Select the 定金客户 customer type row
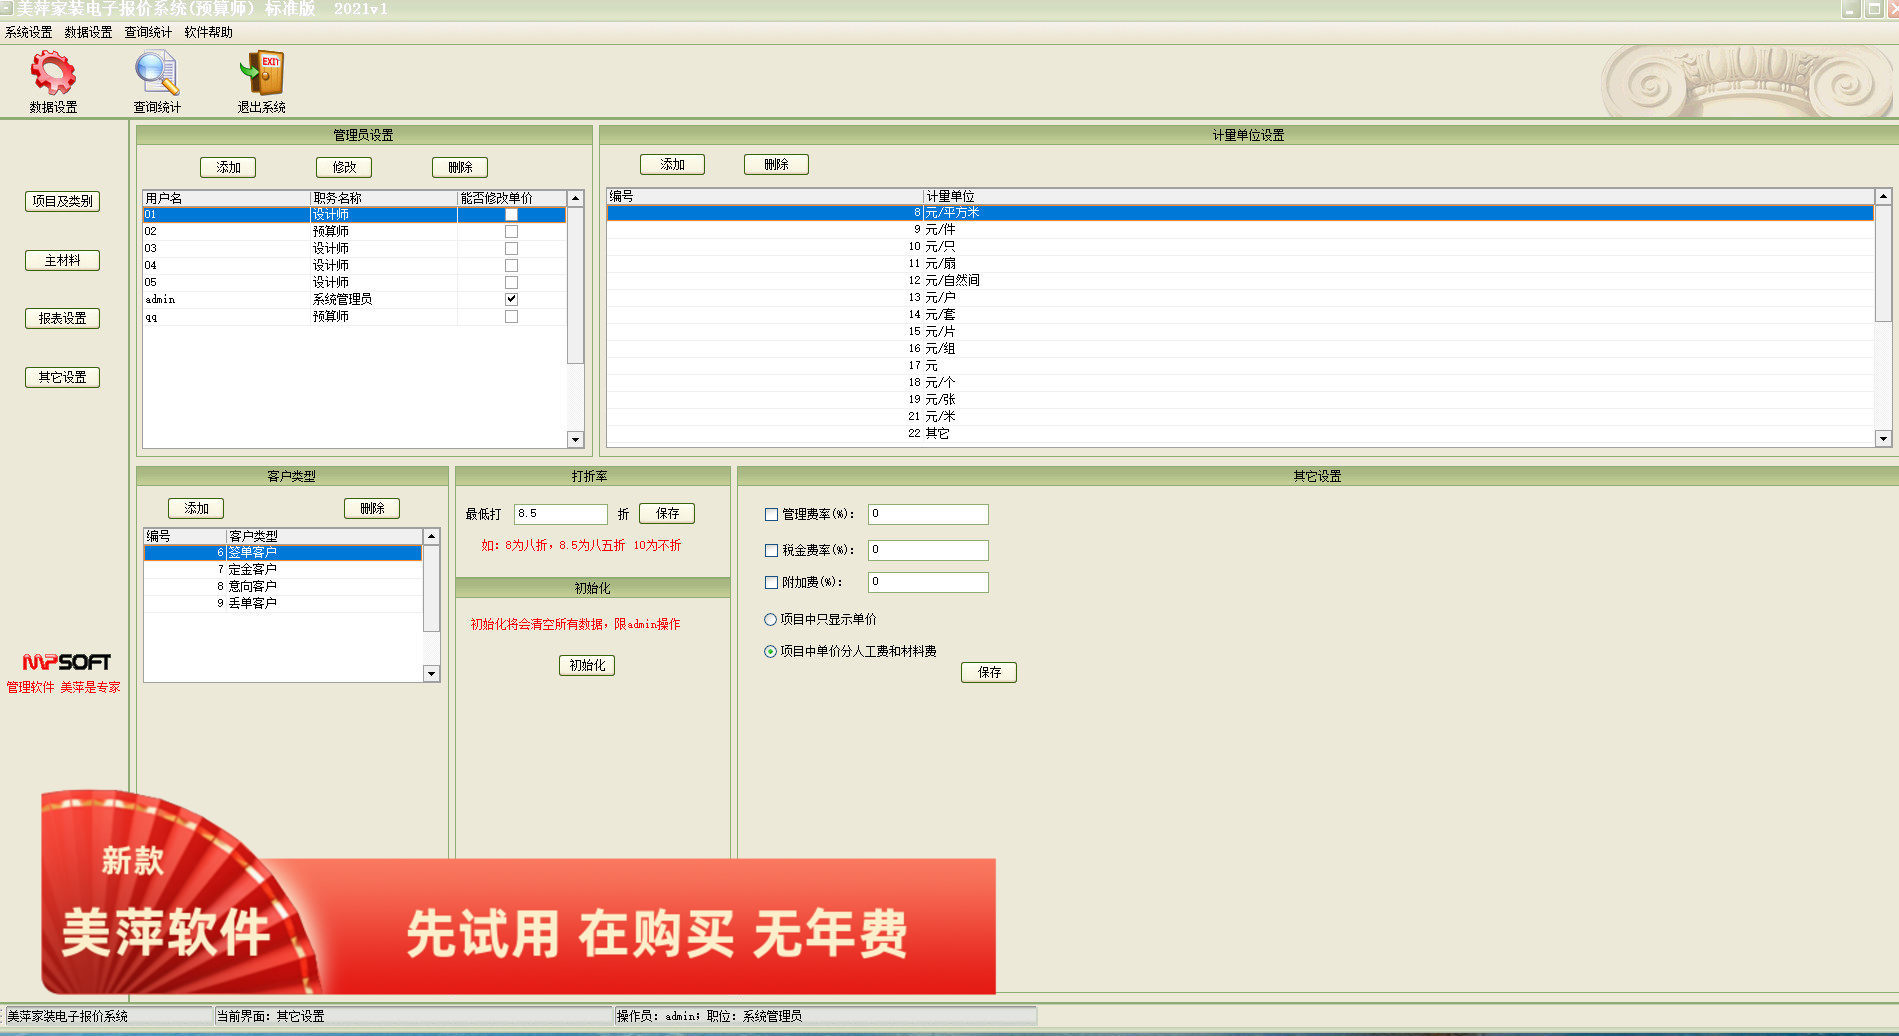This screenshot has height=1036, width=1899. 283,569
